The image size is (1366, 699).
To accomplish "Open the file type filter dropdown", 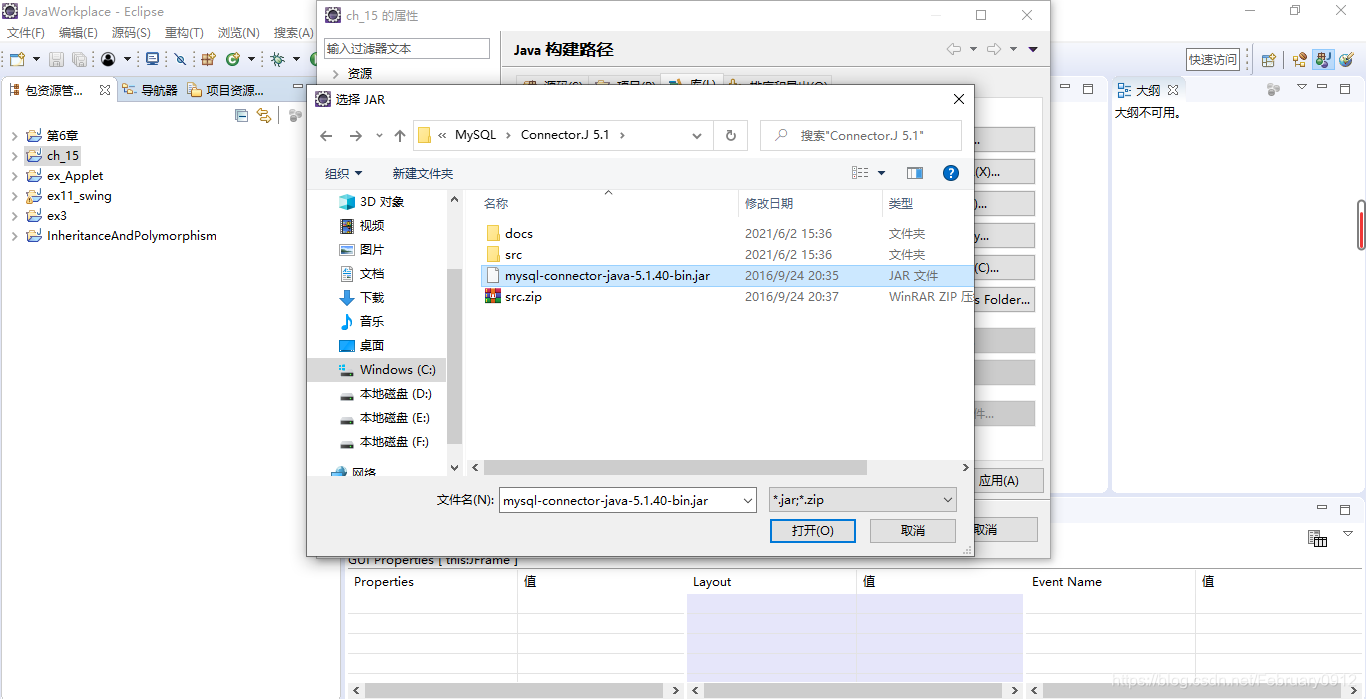I will click(x=948, y=500).
